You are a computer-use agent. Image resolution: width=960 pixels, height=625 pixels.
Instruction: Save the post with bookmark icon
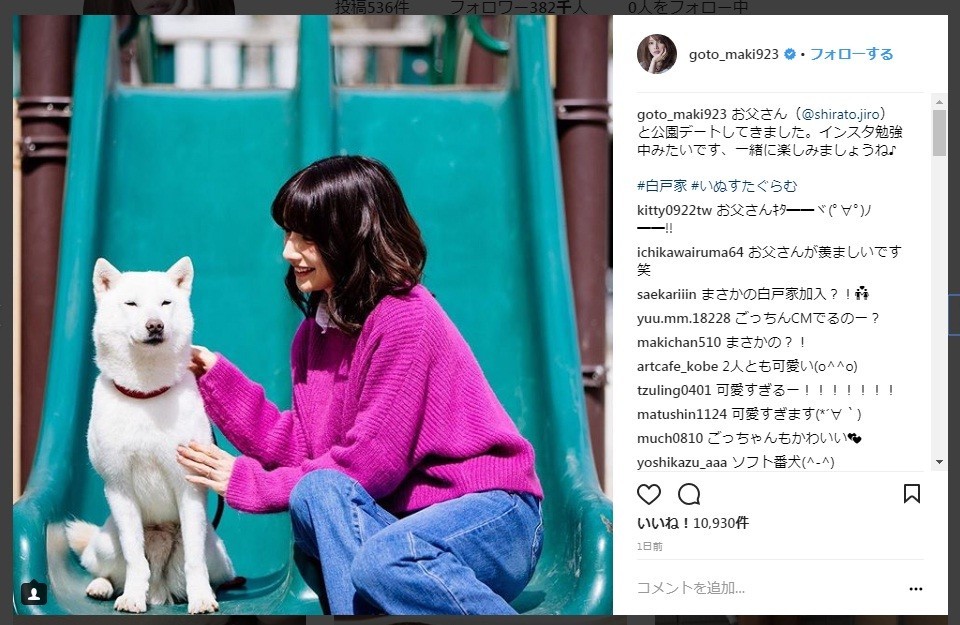pyautogui.click(x=912, y=493)
